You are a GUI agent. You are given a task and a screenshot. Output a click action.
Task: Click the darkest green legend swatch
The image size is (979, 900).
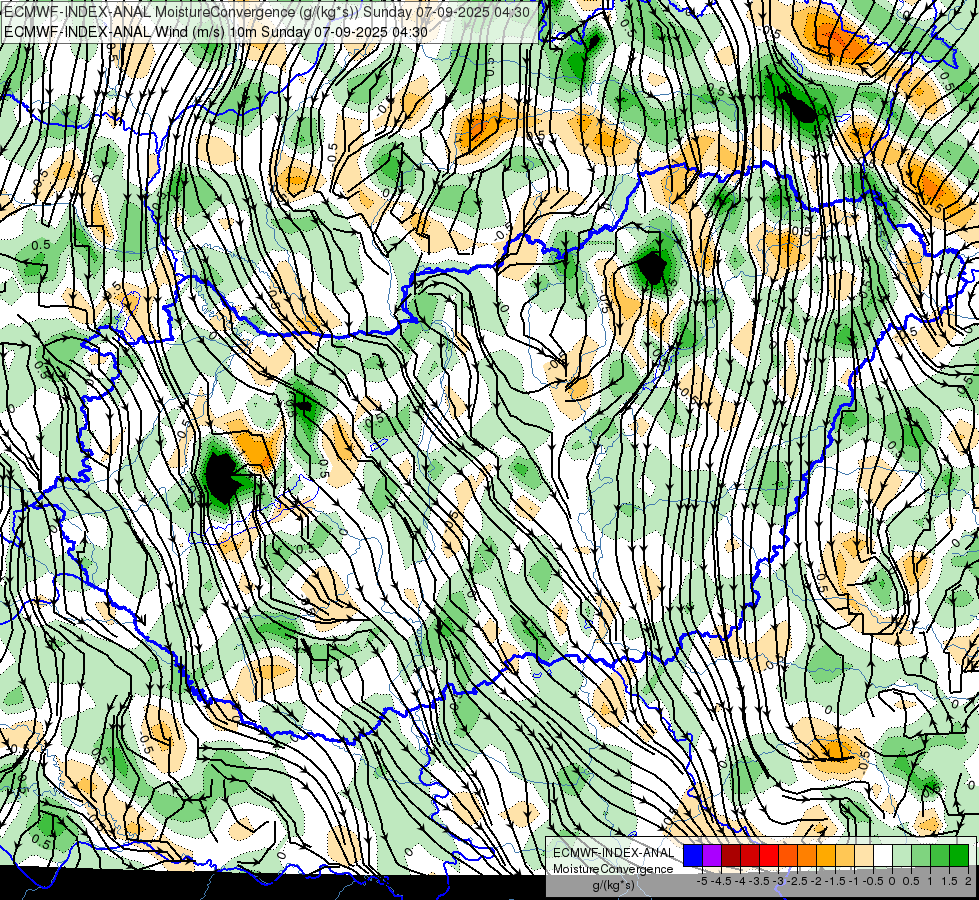click(x=959, y=856)
